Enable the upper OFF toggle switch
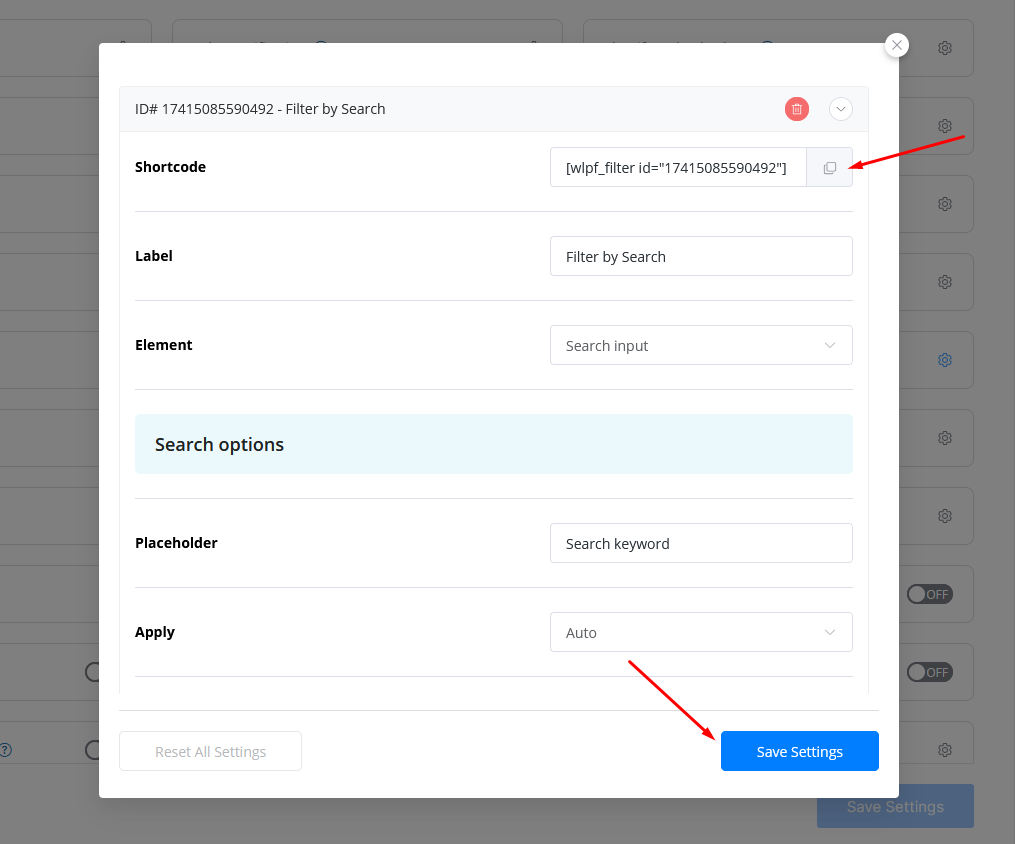Viewport: 1015px width, 844px height. coord(929,594)
